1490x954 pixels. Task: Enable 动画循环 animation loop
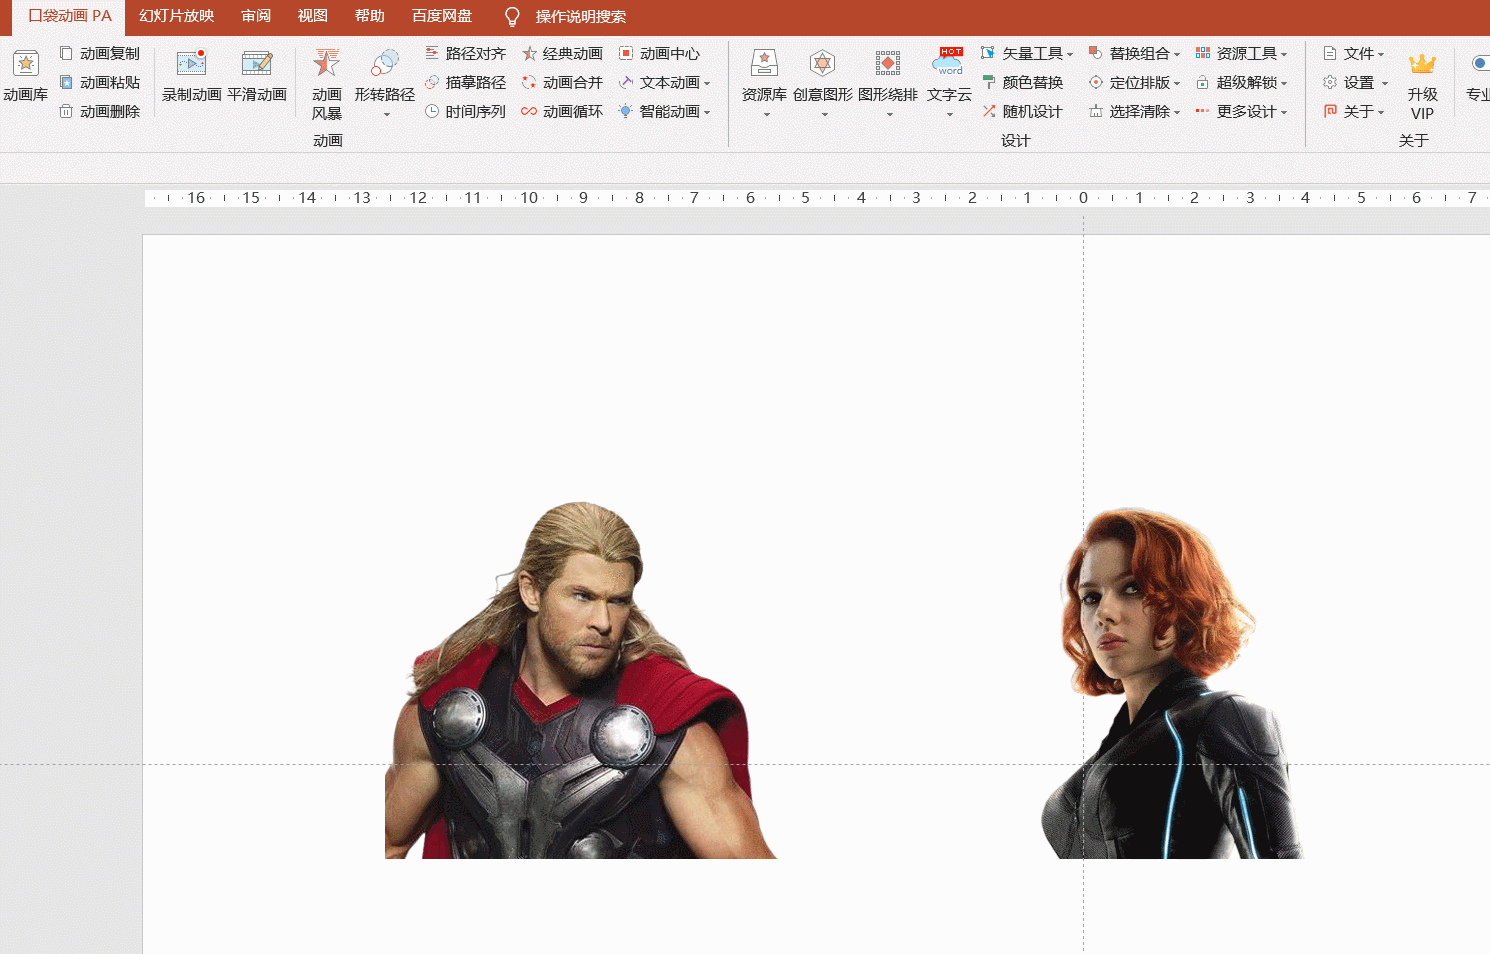562,112
